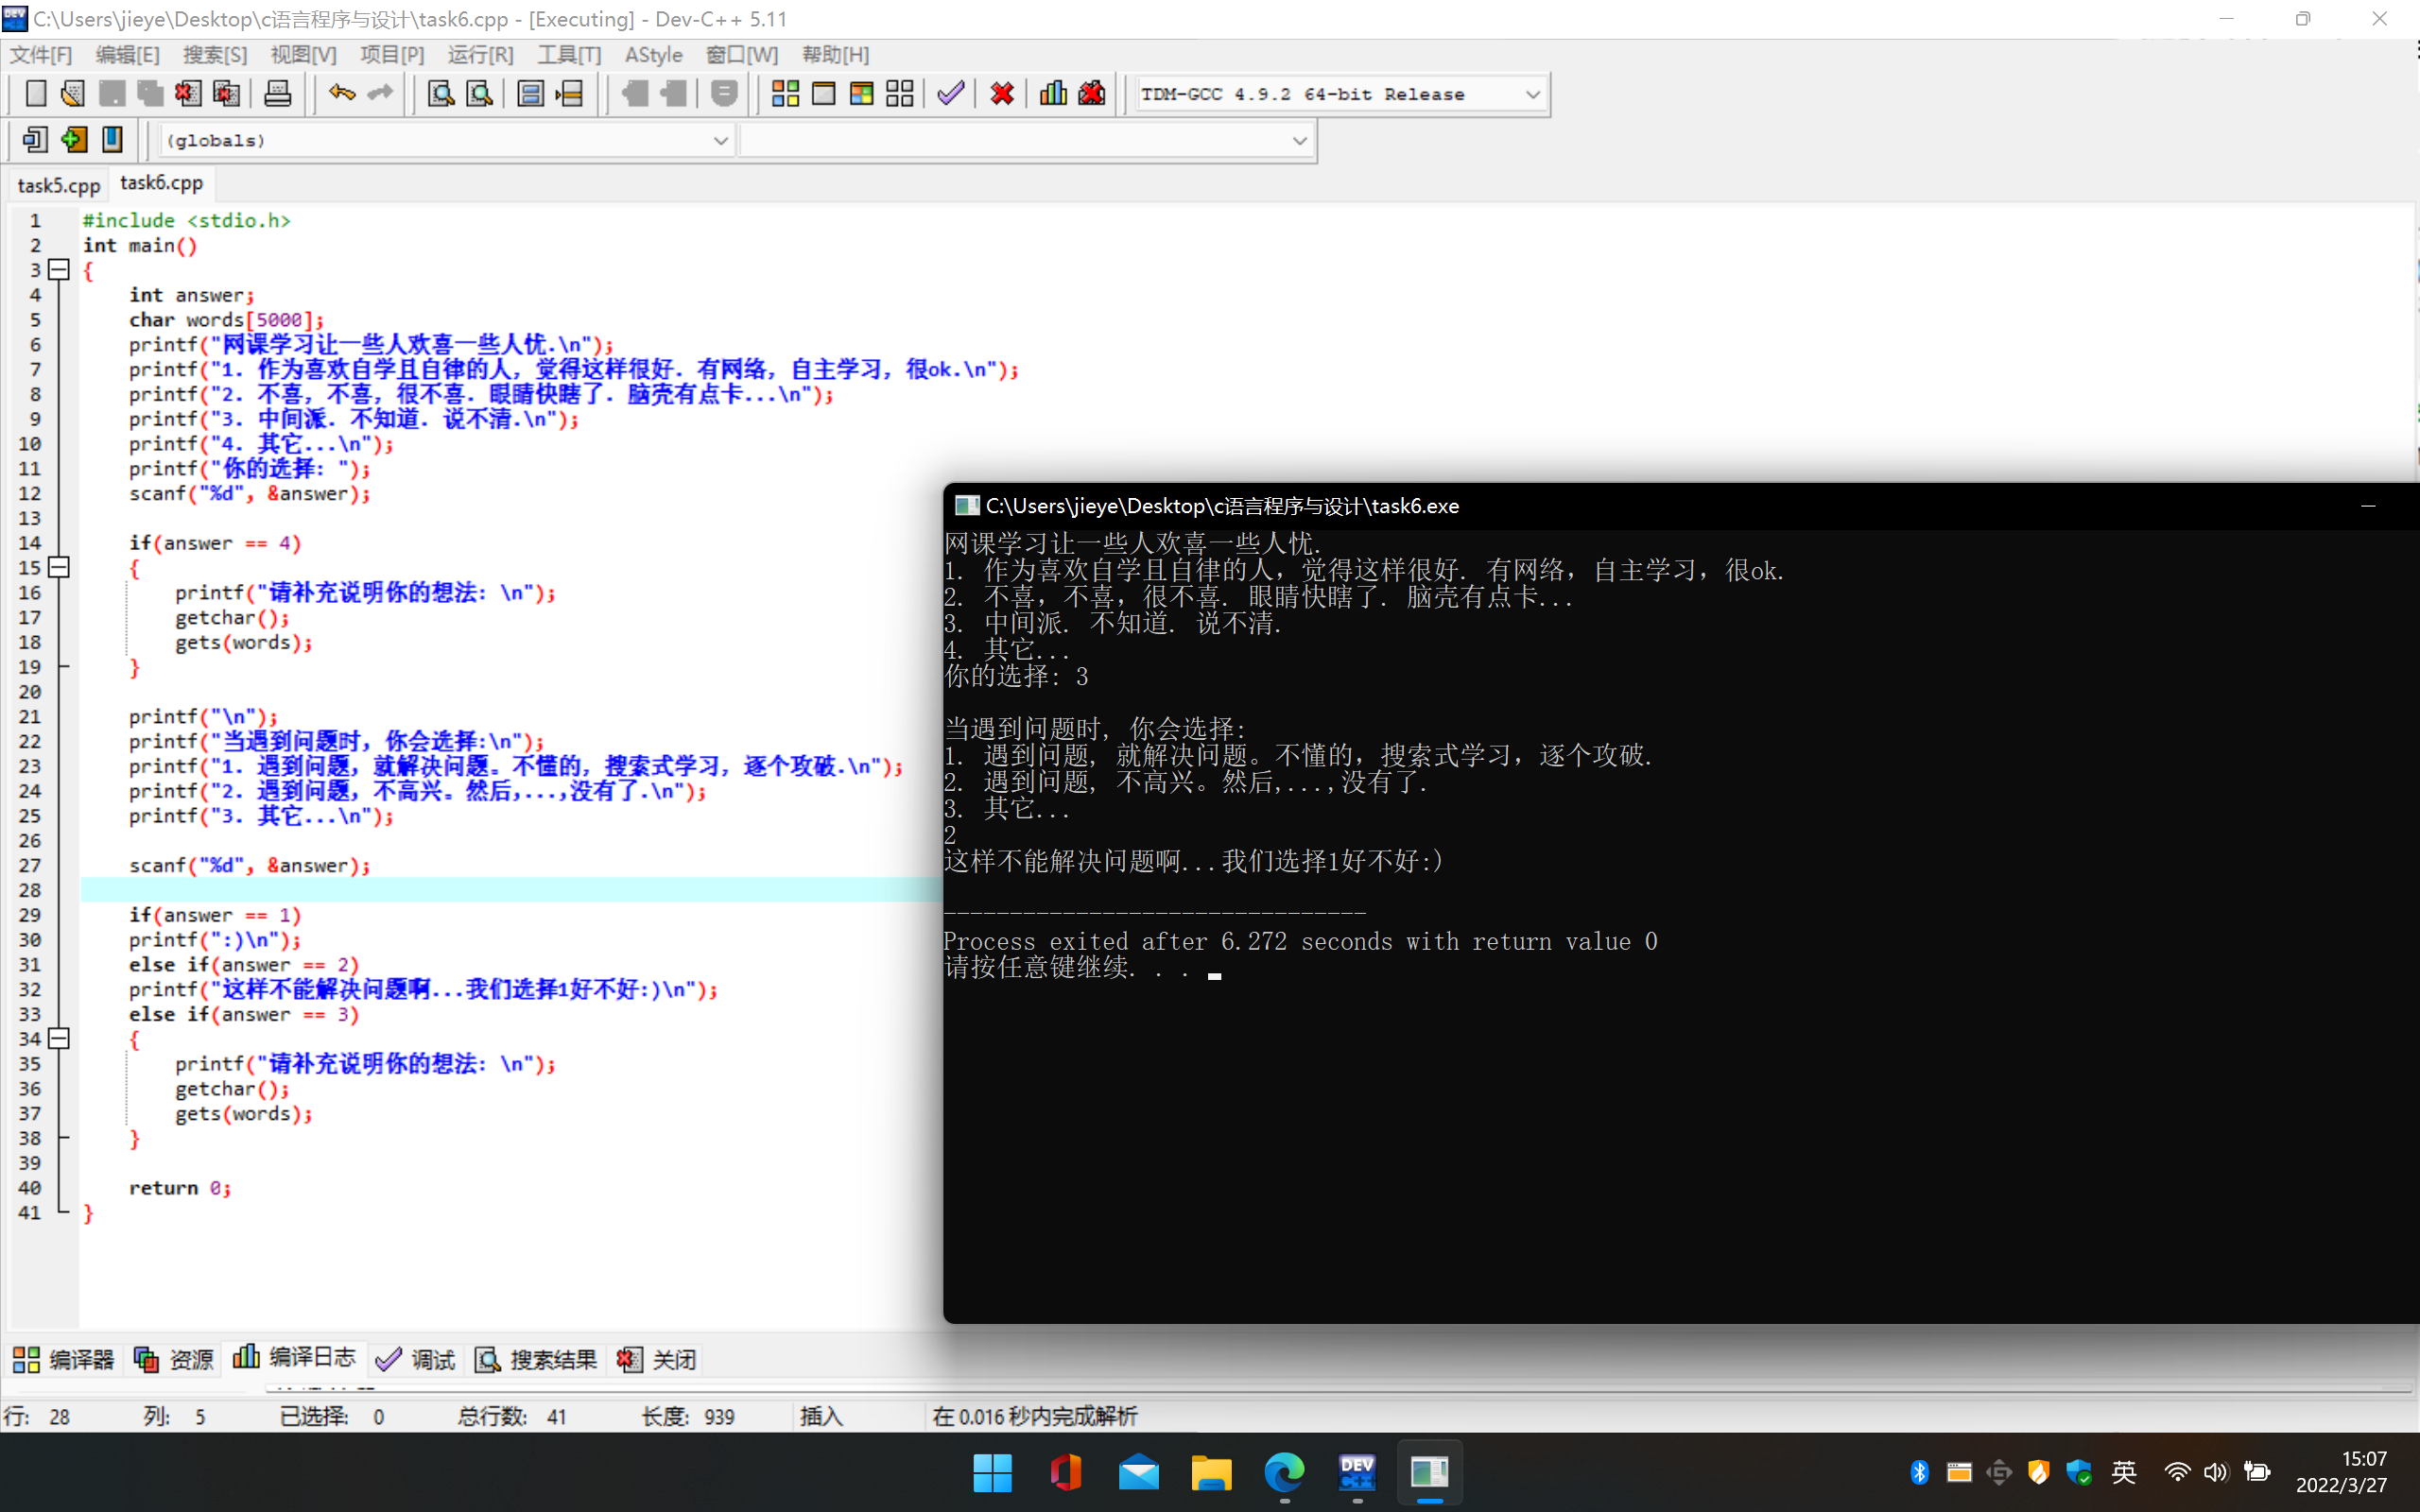Open Microsoft Edge from the taskbar
Screen dimensions: 2420x1512
(x=1284, y=1472)
